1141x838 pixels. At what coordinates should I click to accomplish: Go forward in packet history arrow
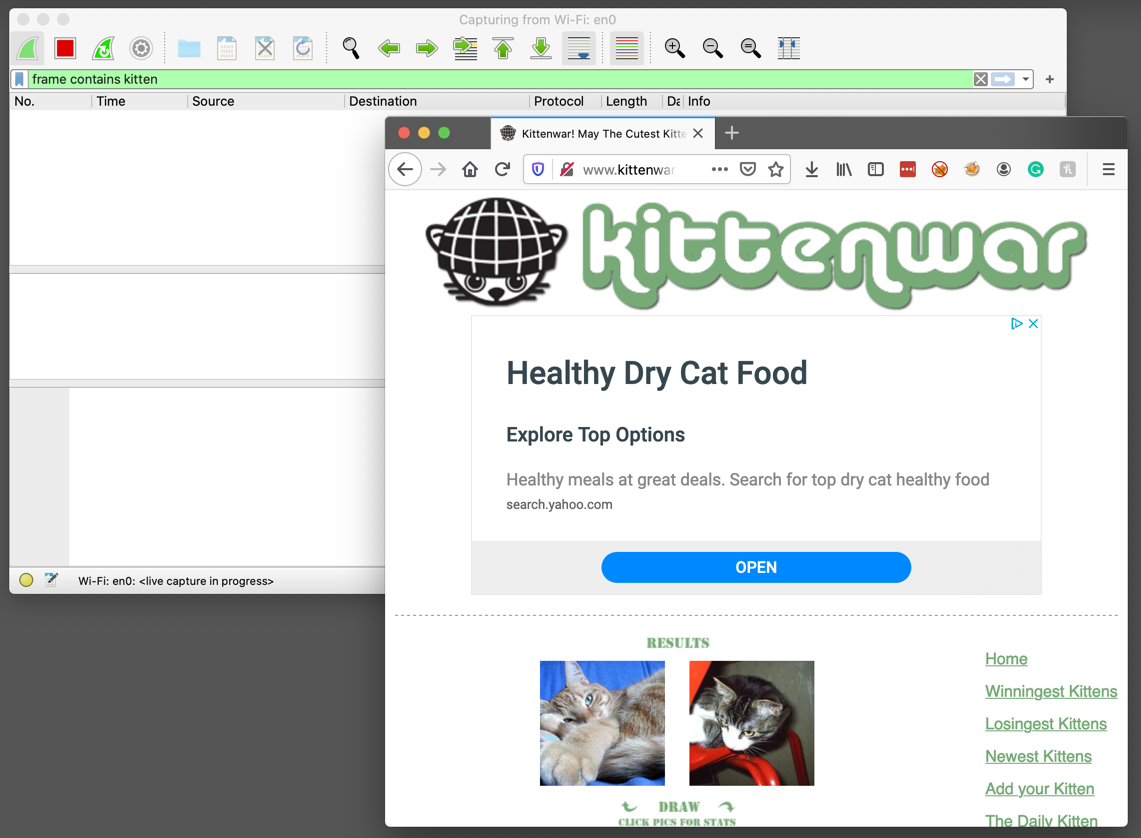tap(427, 49)
